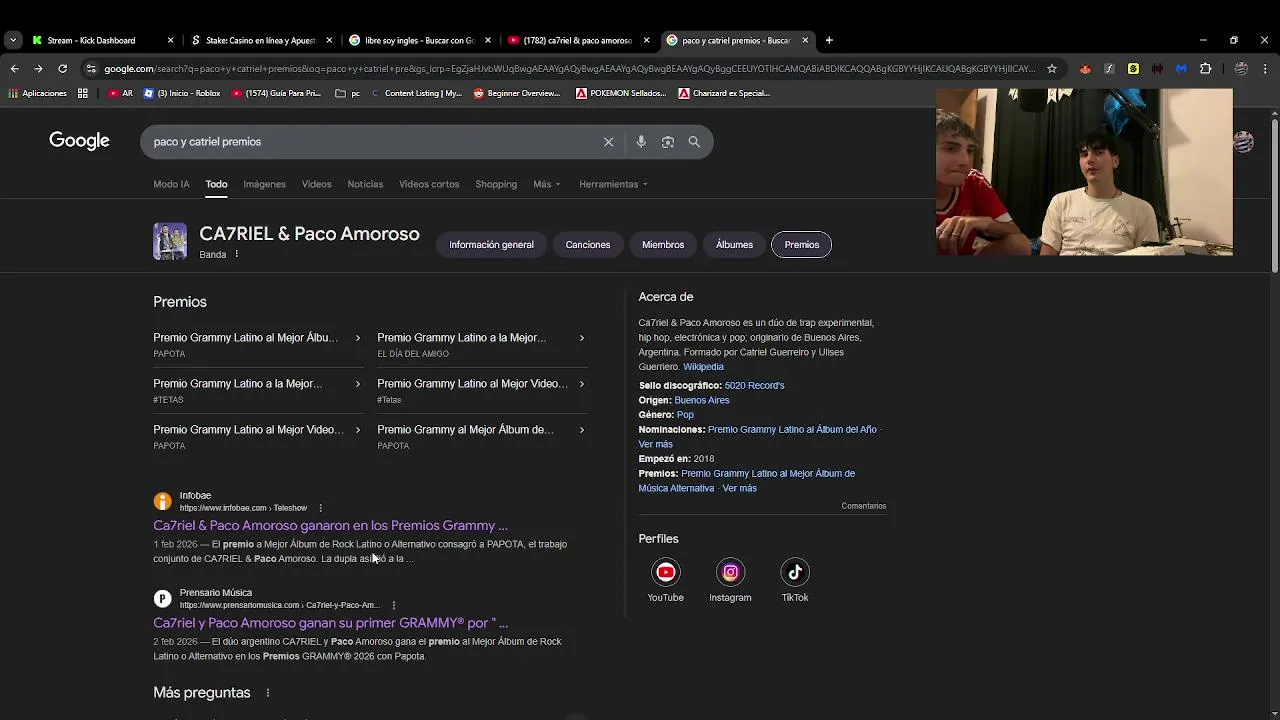The height and width of the screenshot is (720, 1280).
Task: Select the Noticias search tab
Action: pos(365,184)
